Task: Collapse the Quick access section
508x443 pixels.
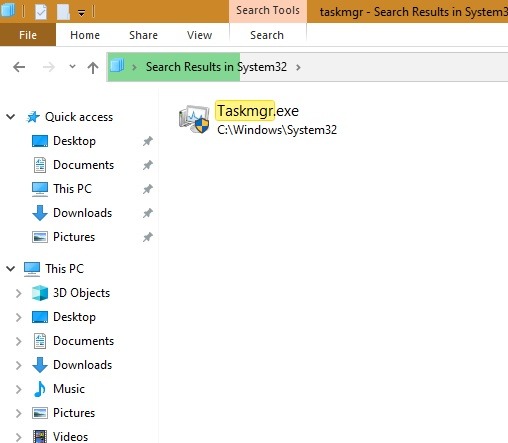Action: pos(11,117)
